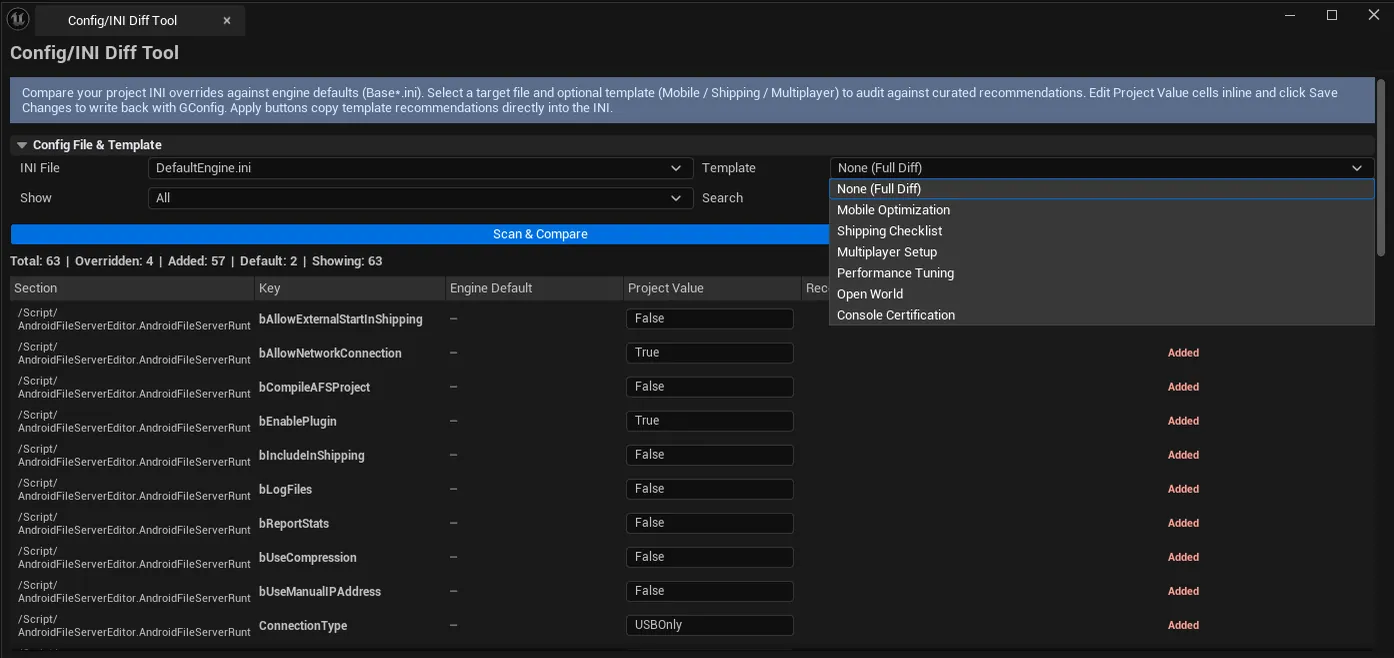Choose Multiplayer Setup template option
This screenshot has height=658, width=1394.
pyautogui.click(x=1102, y=252)
